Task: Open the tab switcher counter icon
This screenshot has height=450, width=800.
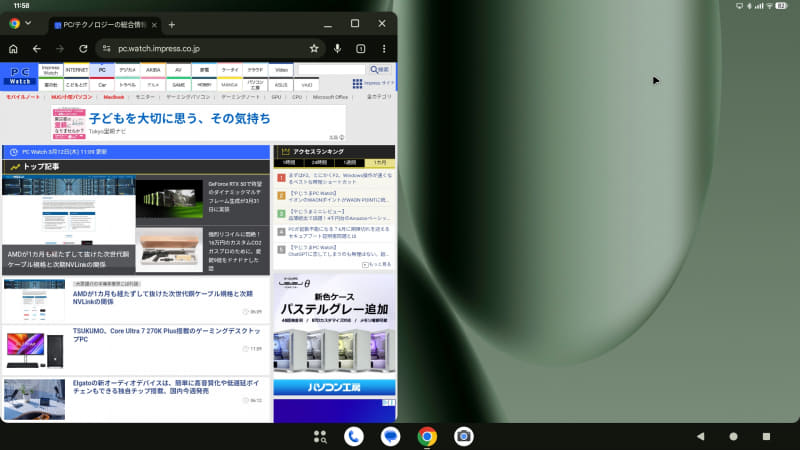Action: point(361,49)
